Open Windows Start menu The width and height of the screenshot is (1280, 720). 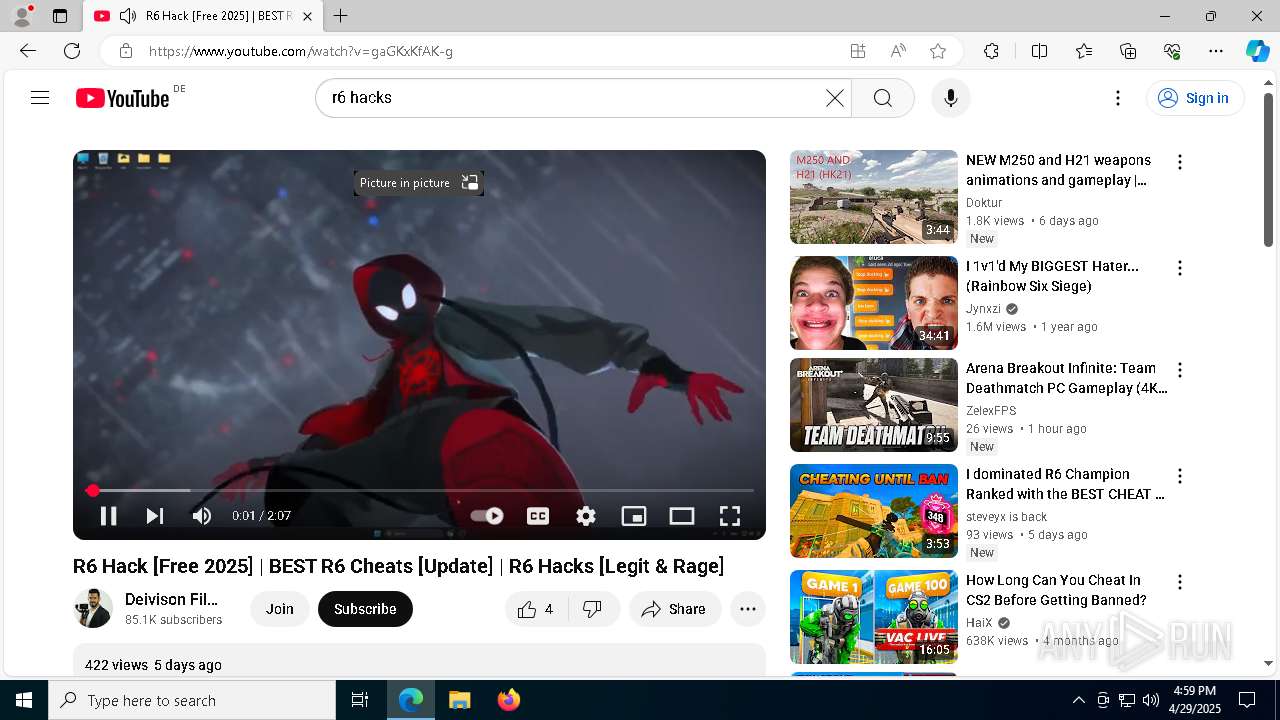[24, 700]
